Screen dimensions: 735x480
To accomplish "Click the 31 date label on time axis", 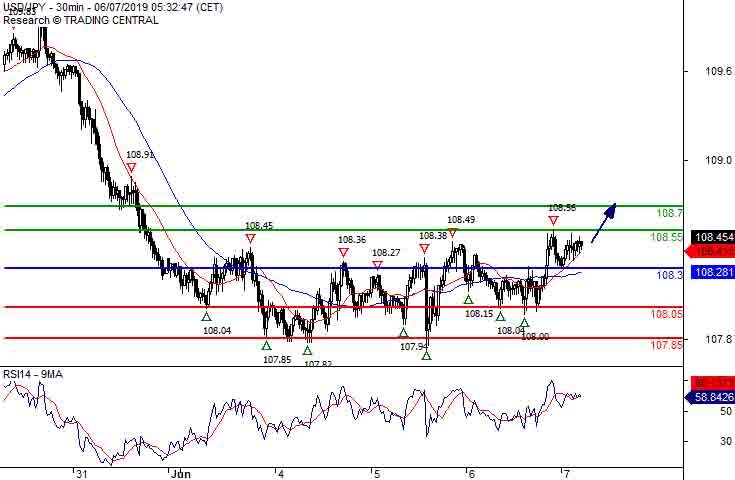I will pos(82,474).
